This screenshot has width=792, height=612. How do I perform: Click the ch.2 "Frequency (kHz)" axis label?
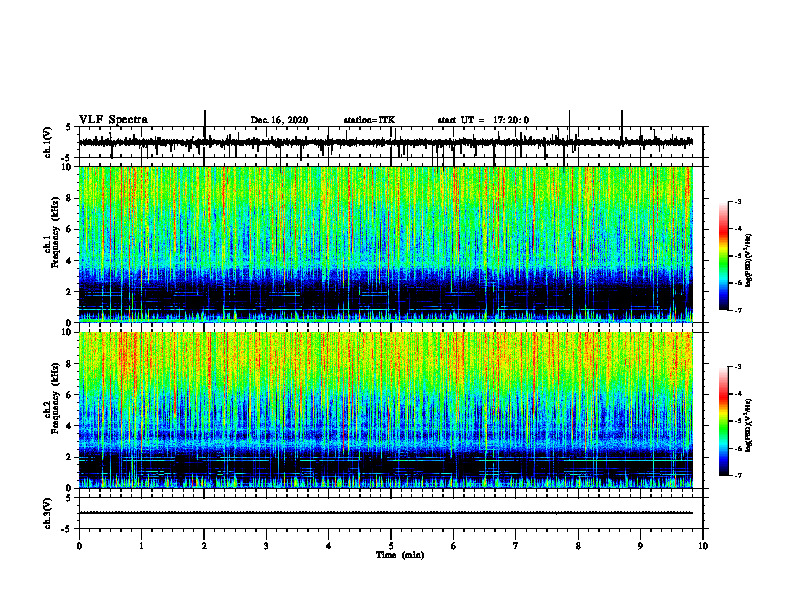[56, 398]
